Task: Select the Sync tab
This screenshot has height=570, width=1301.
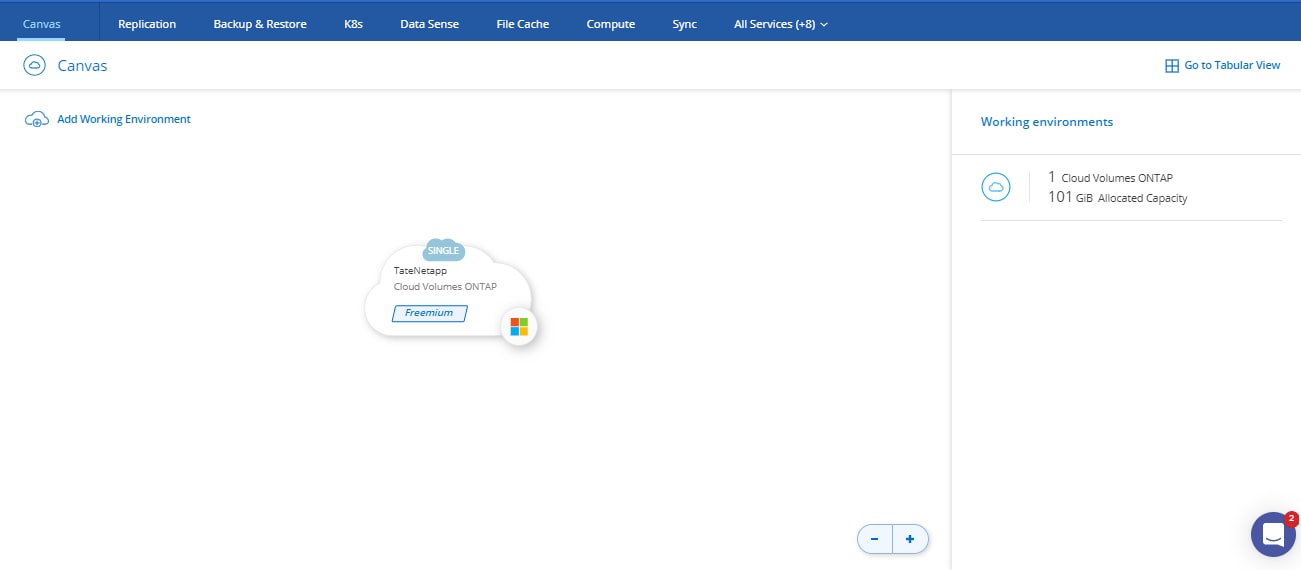Action: coord(685,24)
